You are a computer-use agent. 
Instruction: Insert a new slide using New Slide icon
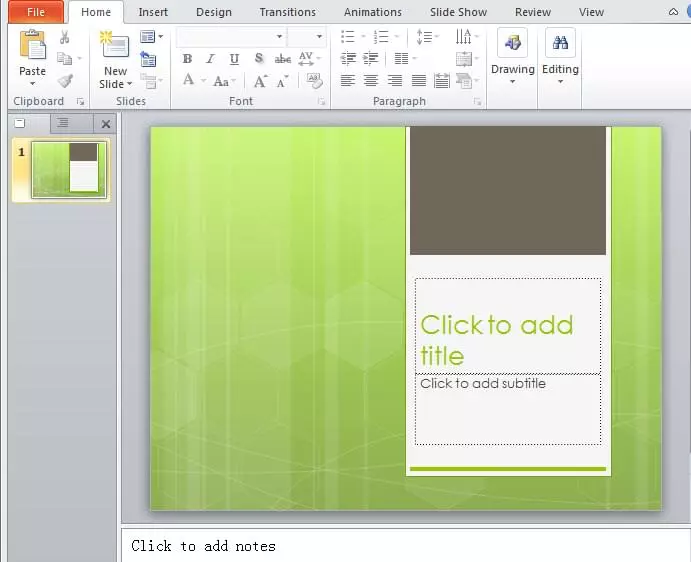coord(115,46)
